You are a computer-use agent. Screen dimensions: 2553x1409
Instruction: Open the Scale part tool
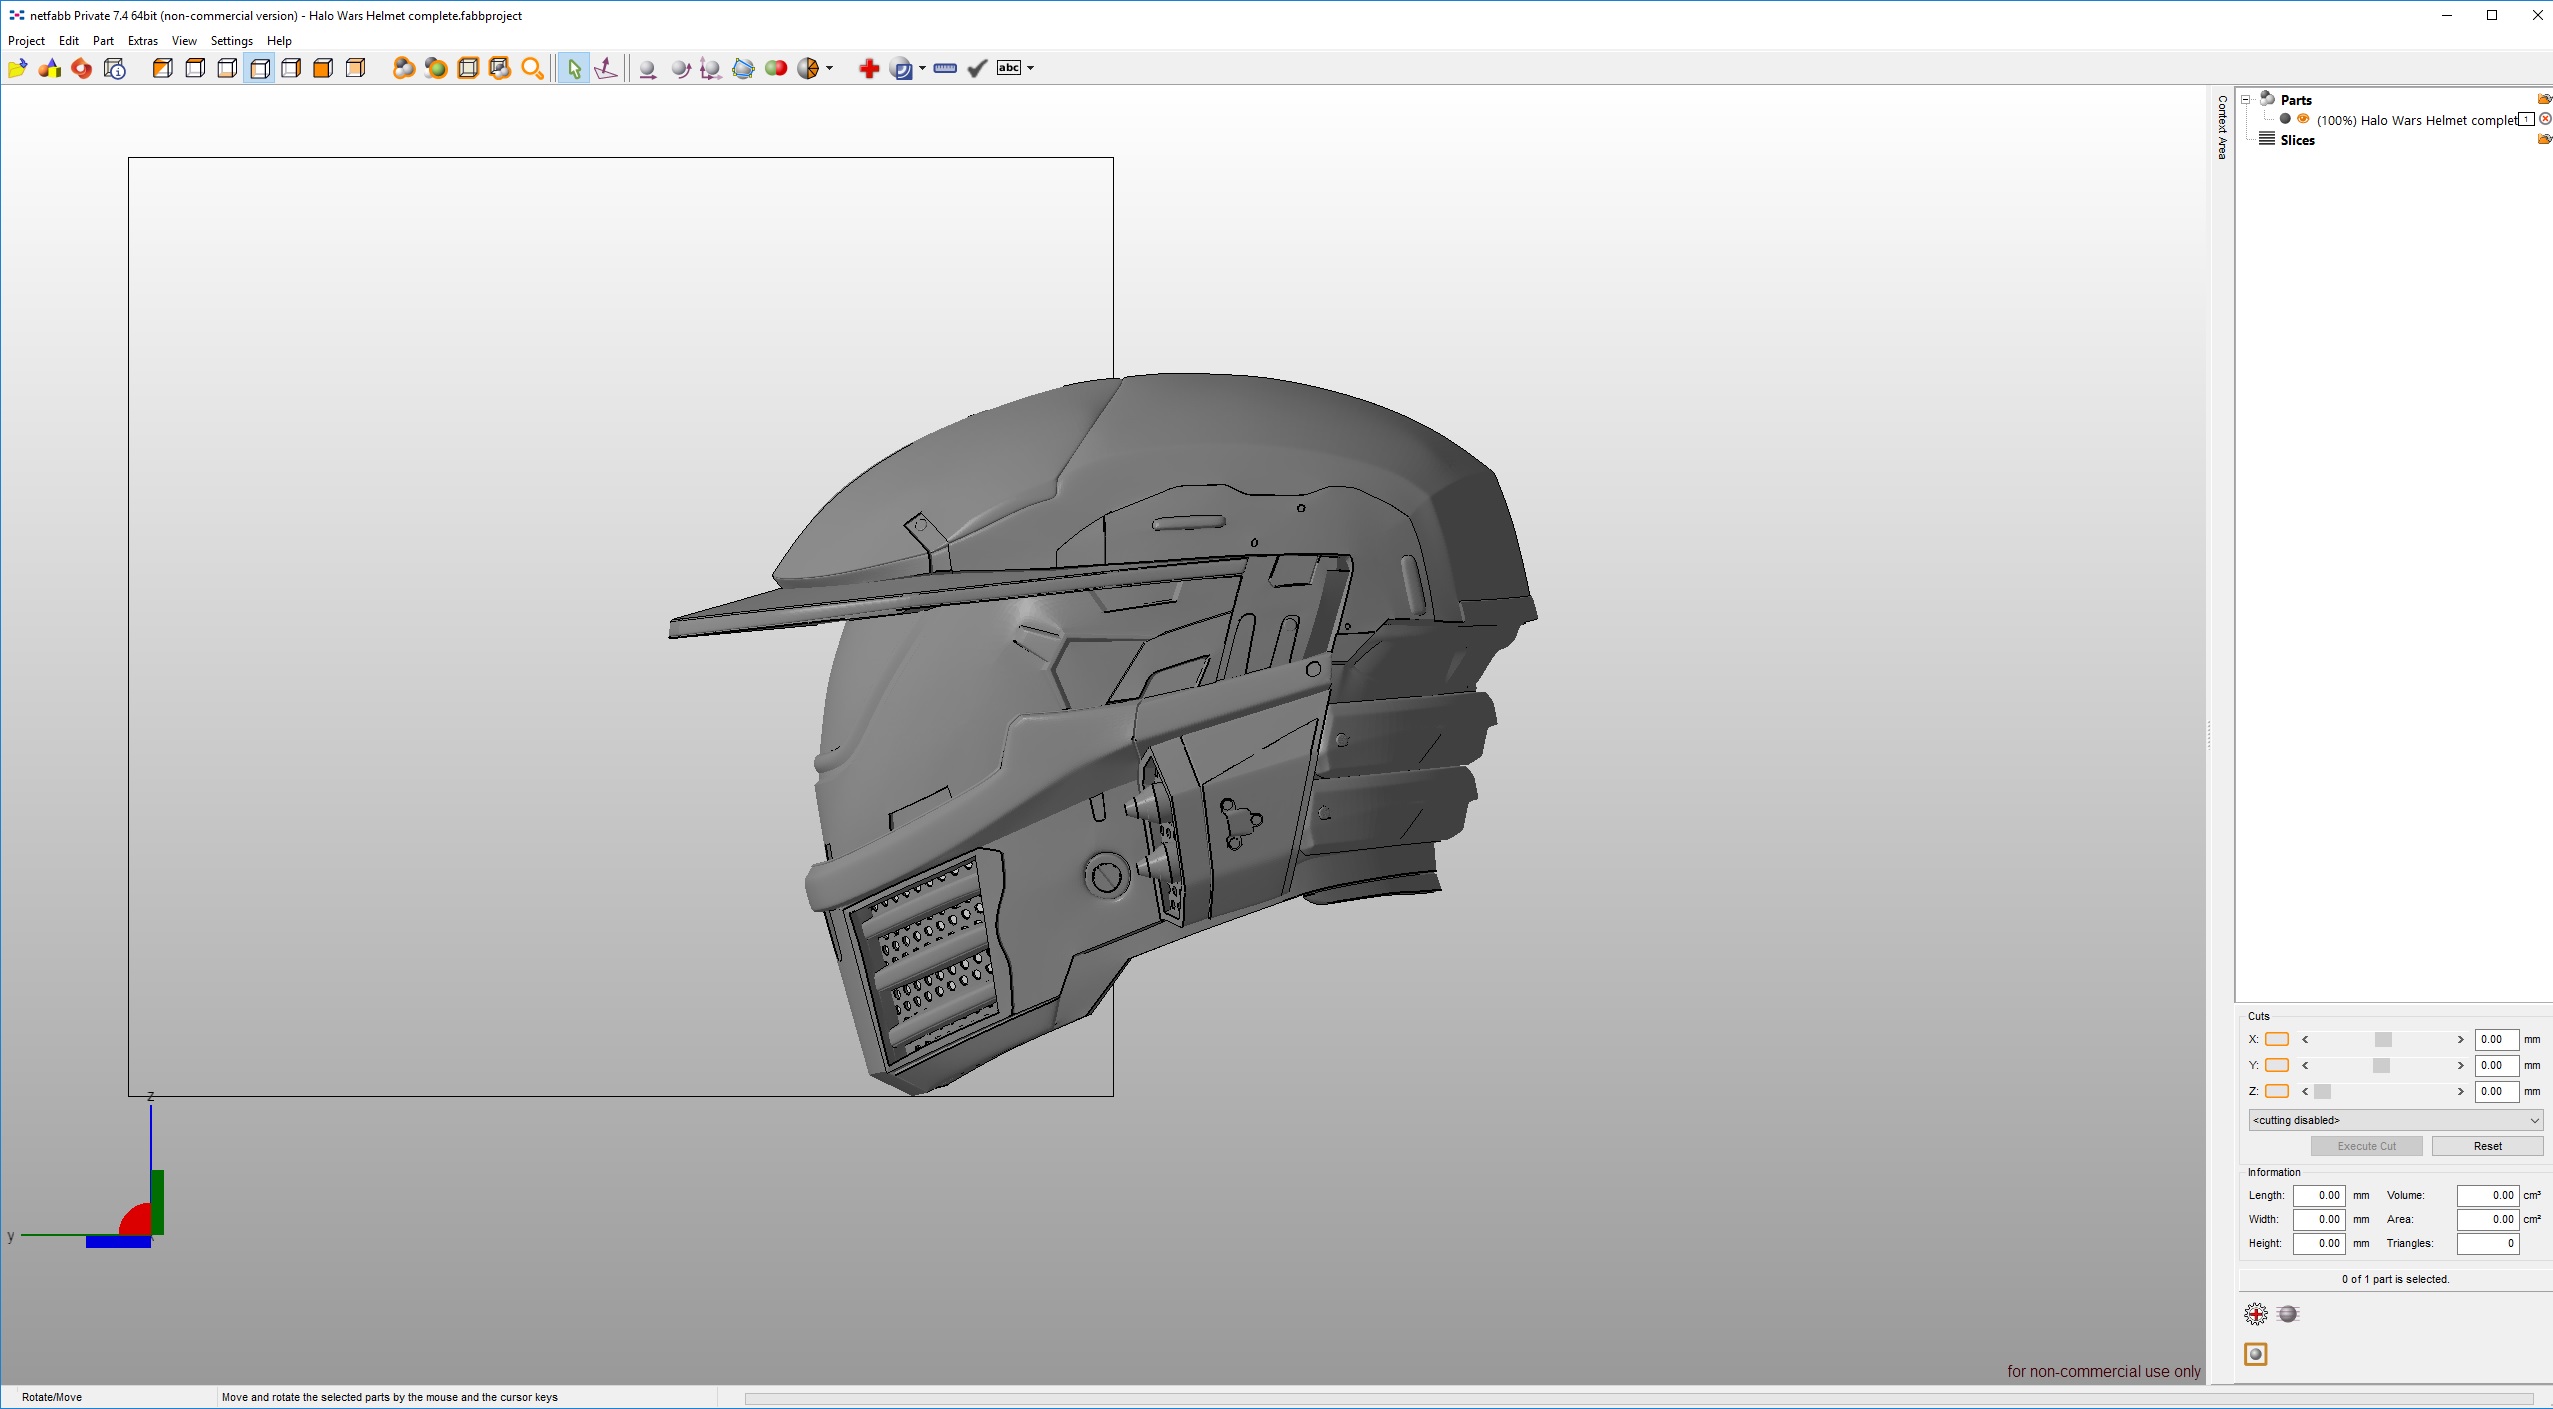click(x=711, y=68)
